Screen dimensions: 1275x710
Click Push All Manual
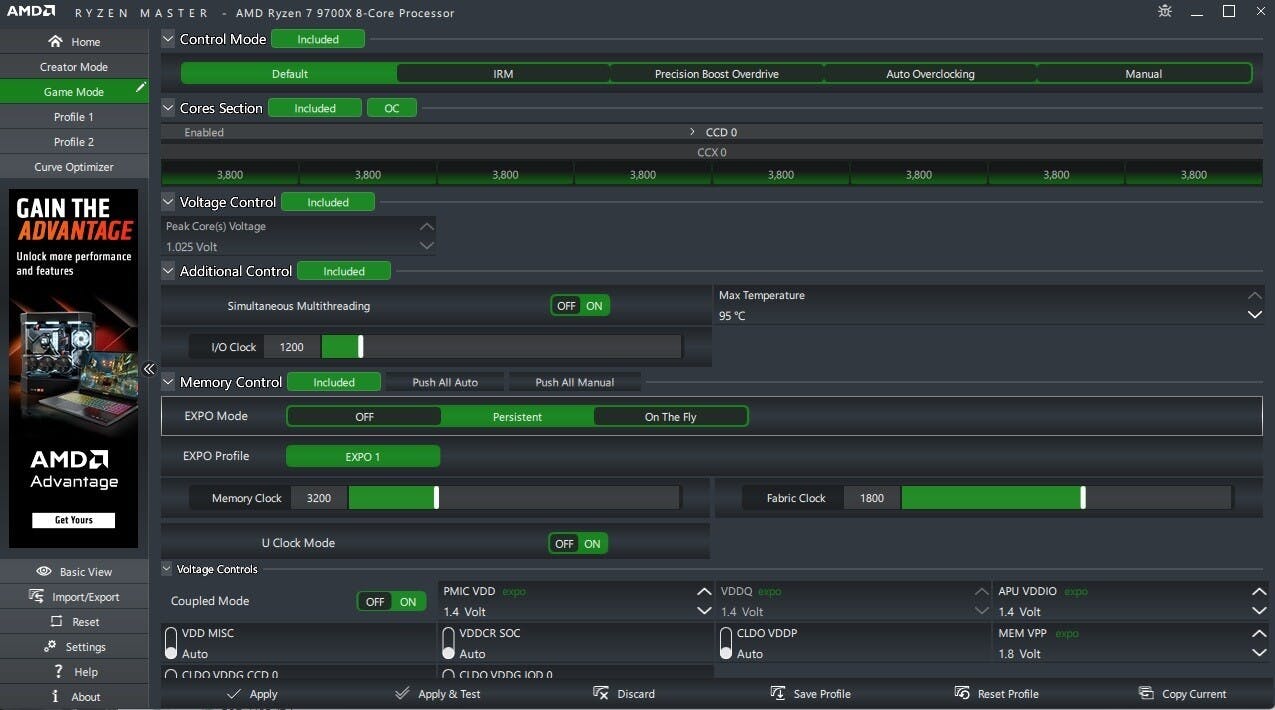click(x=575, y=383)
